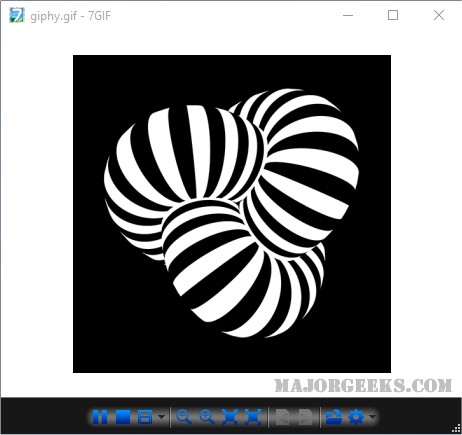Switch to full screen view

(253, 417)
